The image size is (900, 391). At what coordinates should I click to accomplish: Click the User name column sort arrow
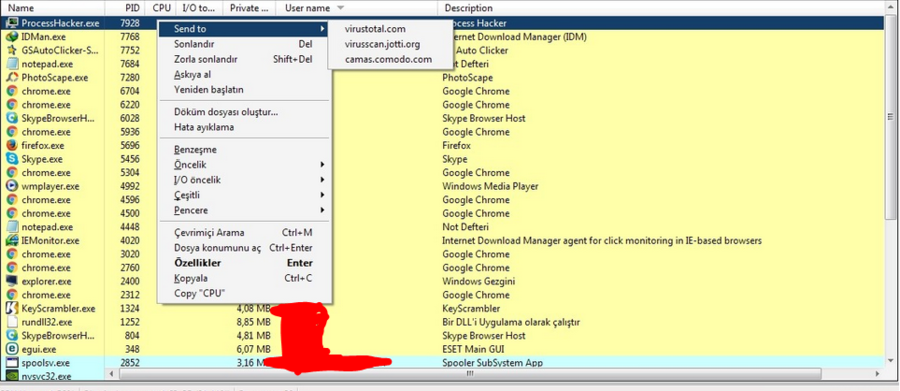click(340, 8)
